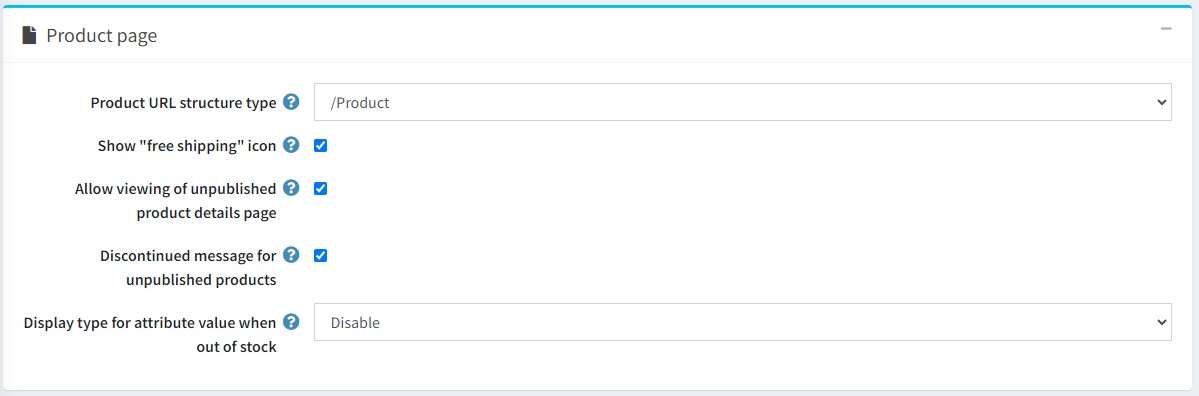Uncheck the Show "free shipping" icon checkbox

click(320, 145)
